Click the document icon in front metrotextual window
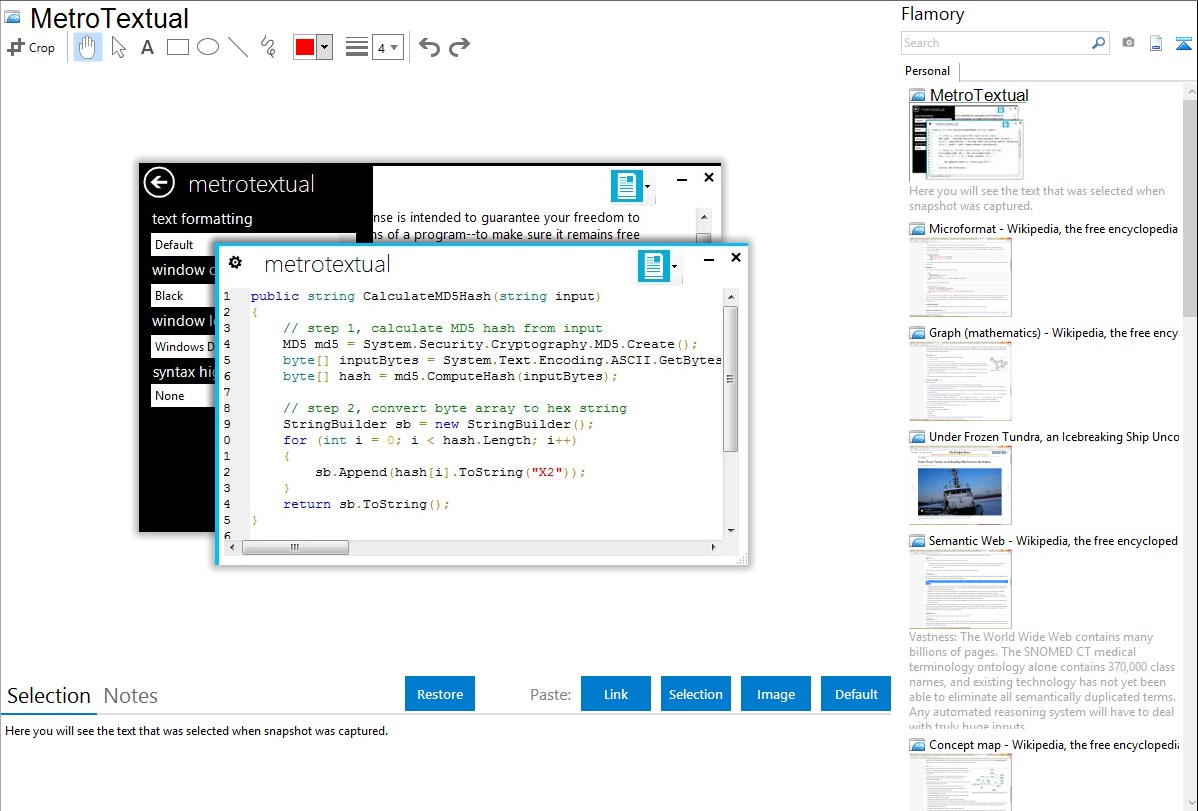The width and height of the screenshot is (1198, 811). (653, 266)
